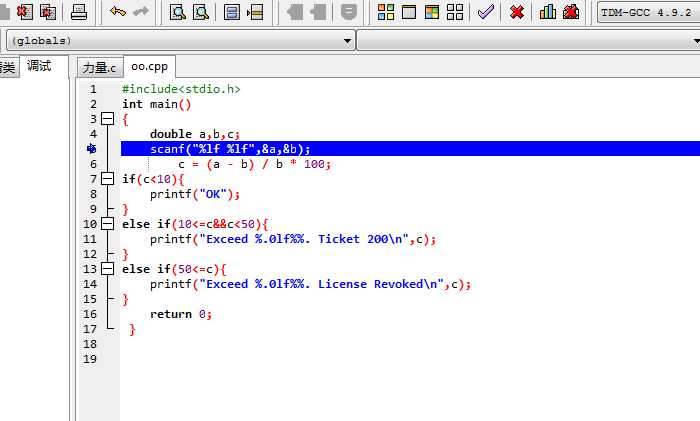Image resolution: width=700 pixels, height=421 pixels.
Task: Click the Goto Function icon
Action: pyautogui.click(x=232, y=12)
